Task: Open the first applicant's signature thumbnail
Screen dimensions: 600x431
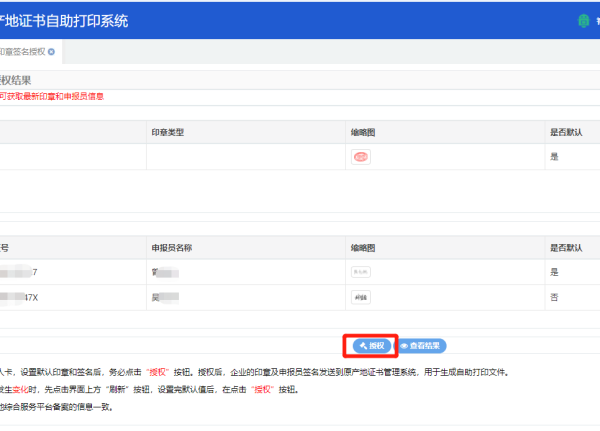Action: click(360, 272)
